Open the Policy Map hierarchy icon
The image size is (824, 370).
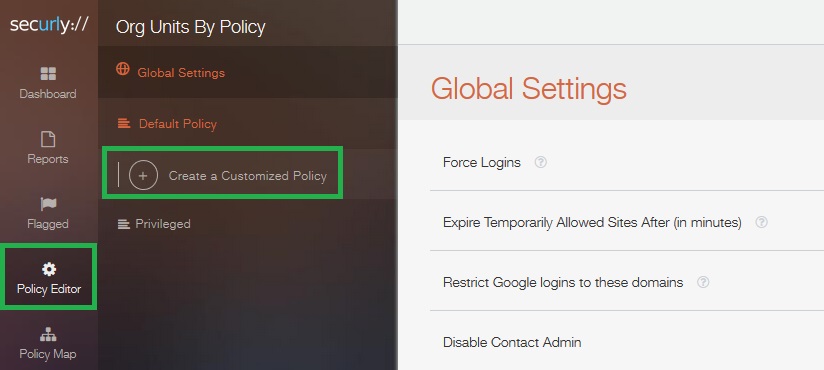(48, 335)
